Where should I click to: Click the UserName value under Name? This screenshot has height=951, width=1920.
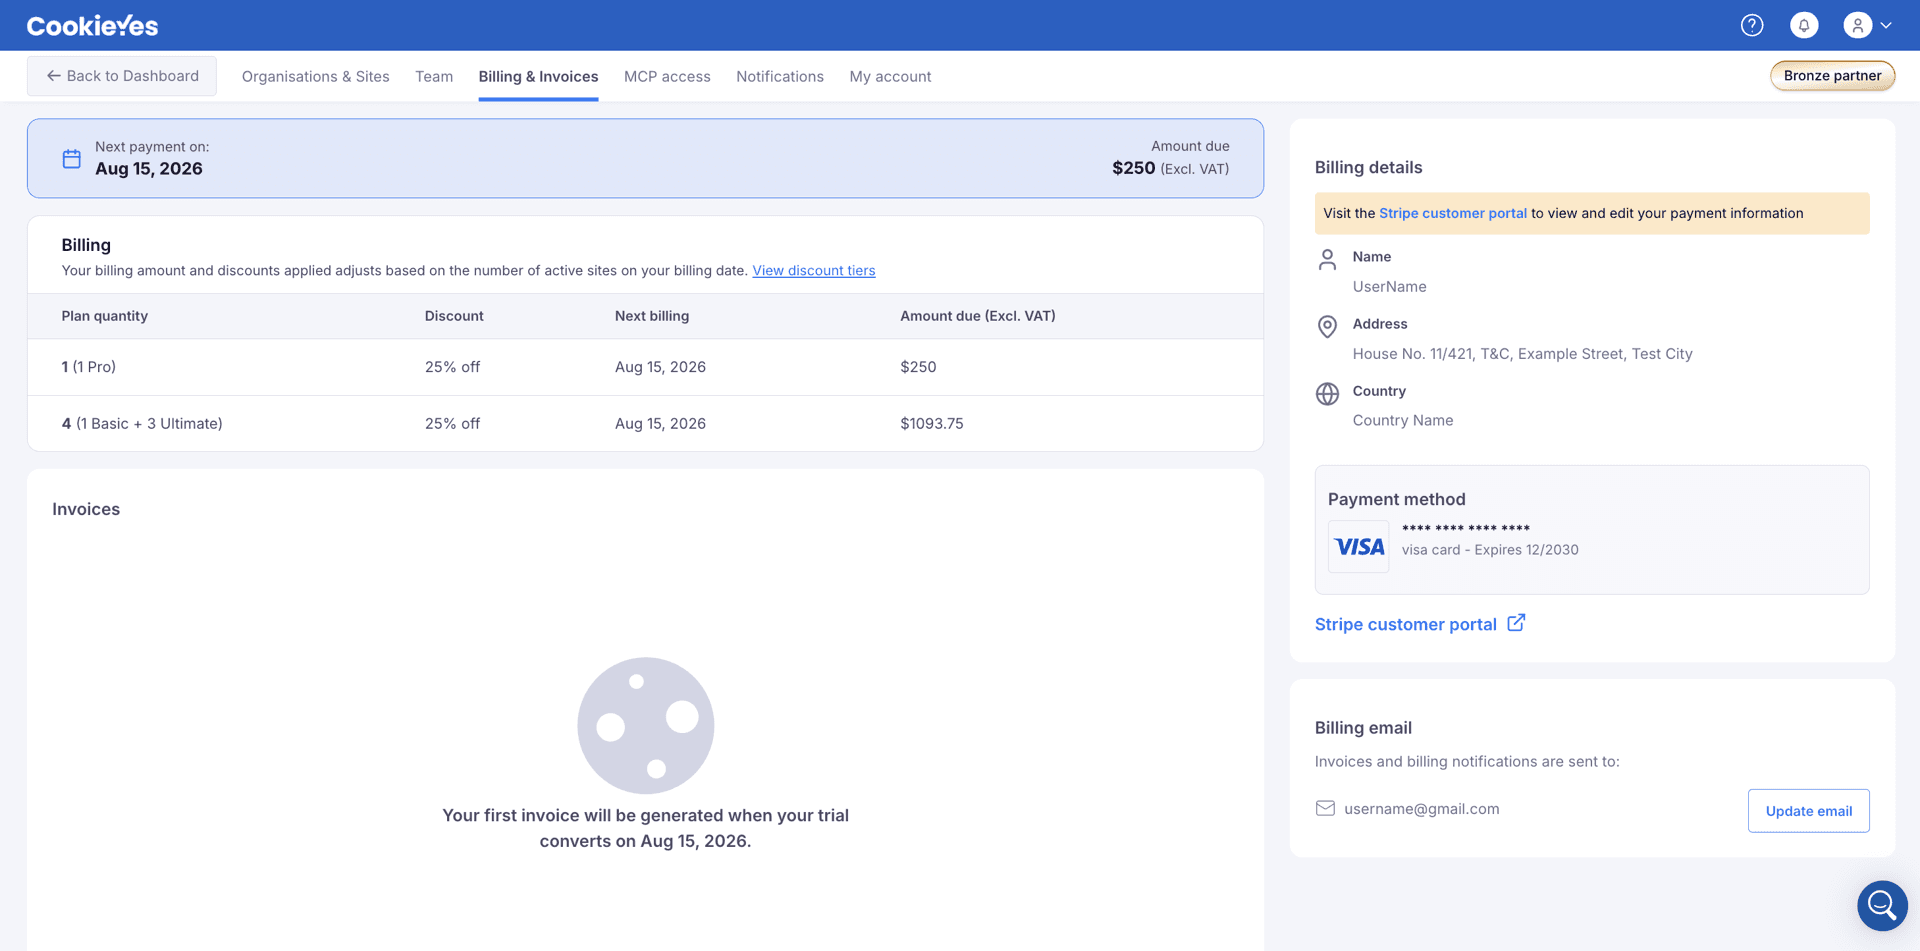coord(1389,287)
